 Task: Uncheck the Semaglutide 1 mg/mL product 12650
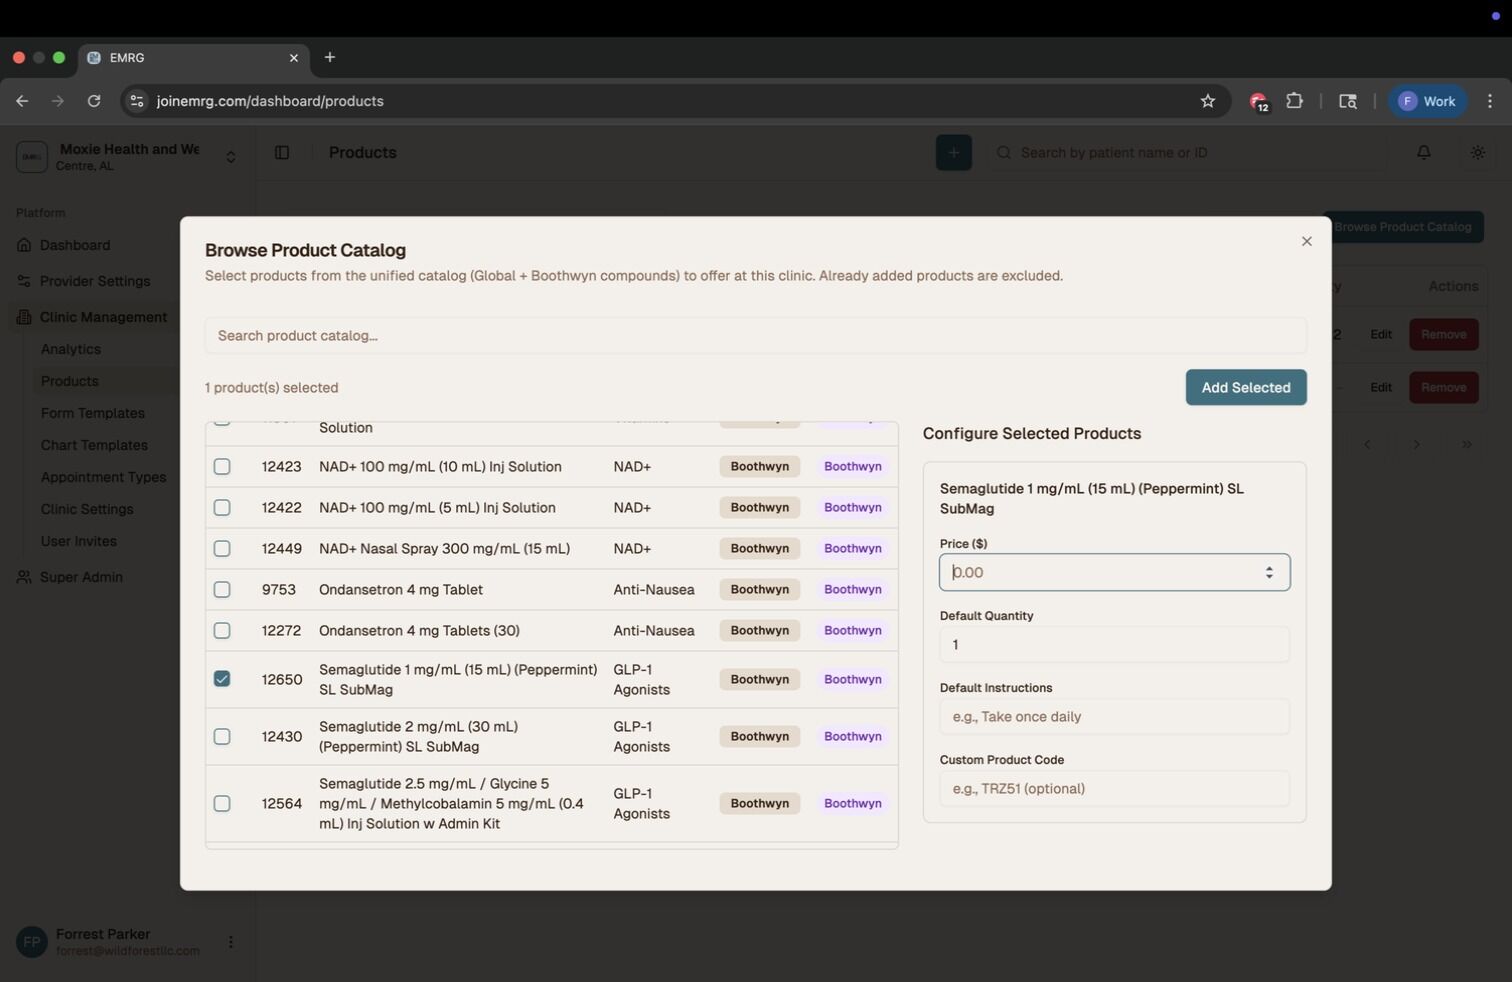pos(222,679)
